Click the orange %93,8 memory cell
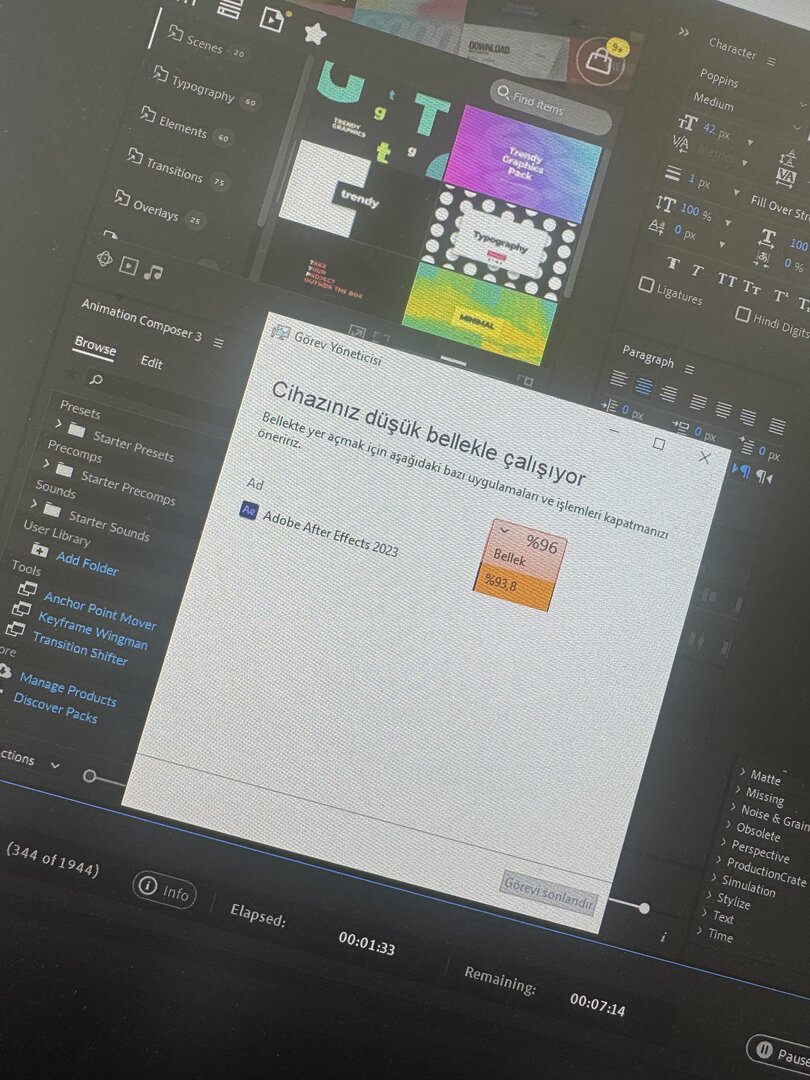Image resolution: width=810 pixels, height=1080 pixels. point(512,585)
